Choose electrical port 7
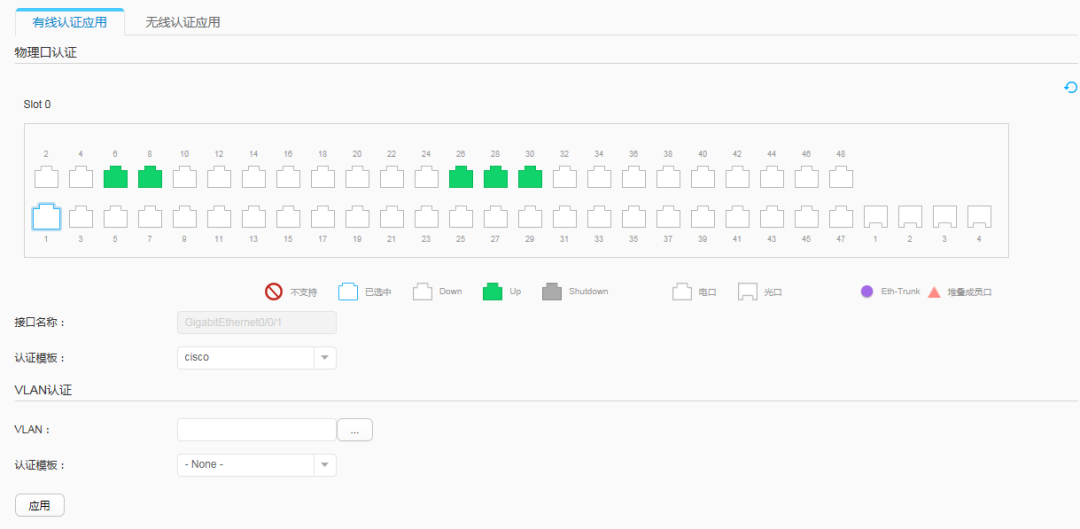The width and height of the screenshot is (1080, 529). (150, 217)
